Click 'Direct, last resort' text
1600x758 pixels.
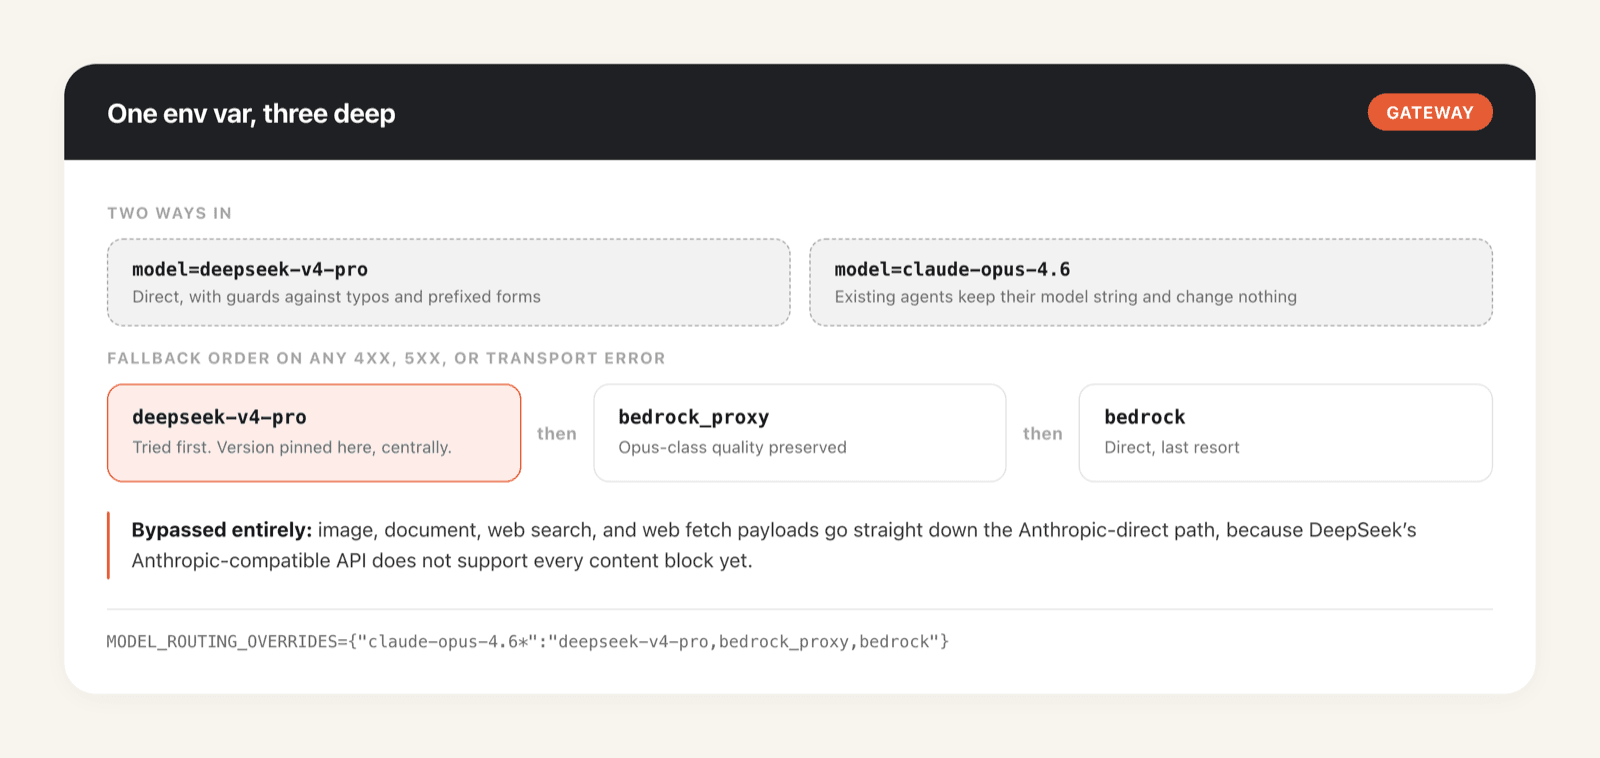pyautogui.click(x=1172, y=447)
